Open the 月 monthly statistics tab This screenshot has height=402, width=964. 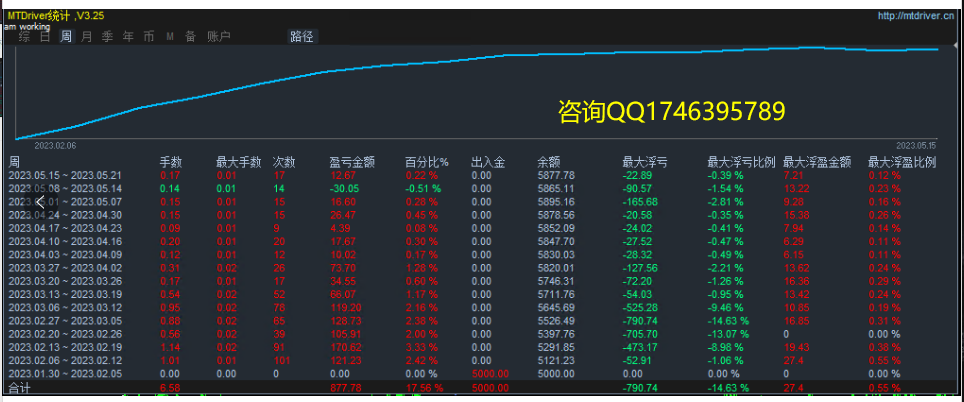tap(87, 37)
